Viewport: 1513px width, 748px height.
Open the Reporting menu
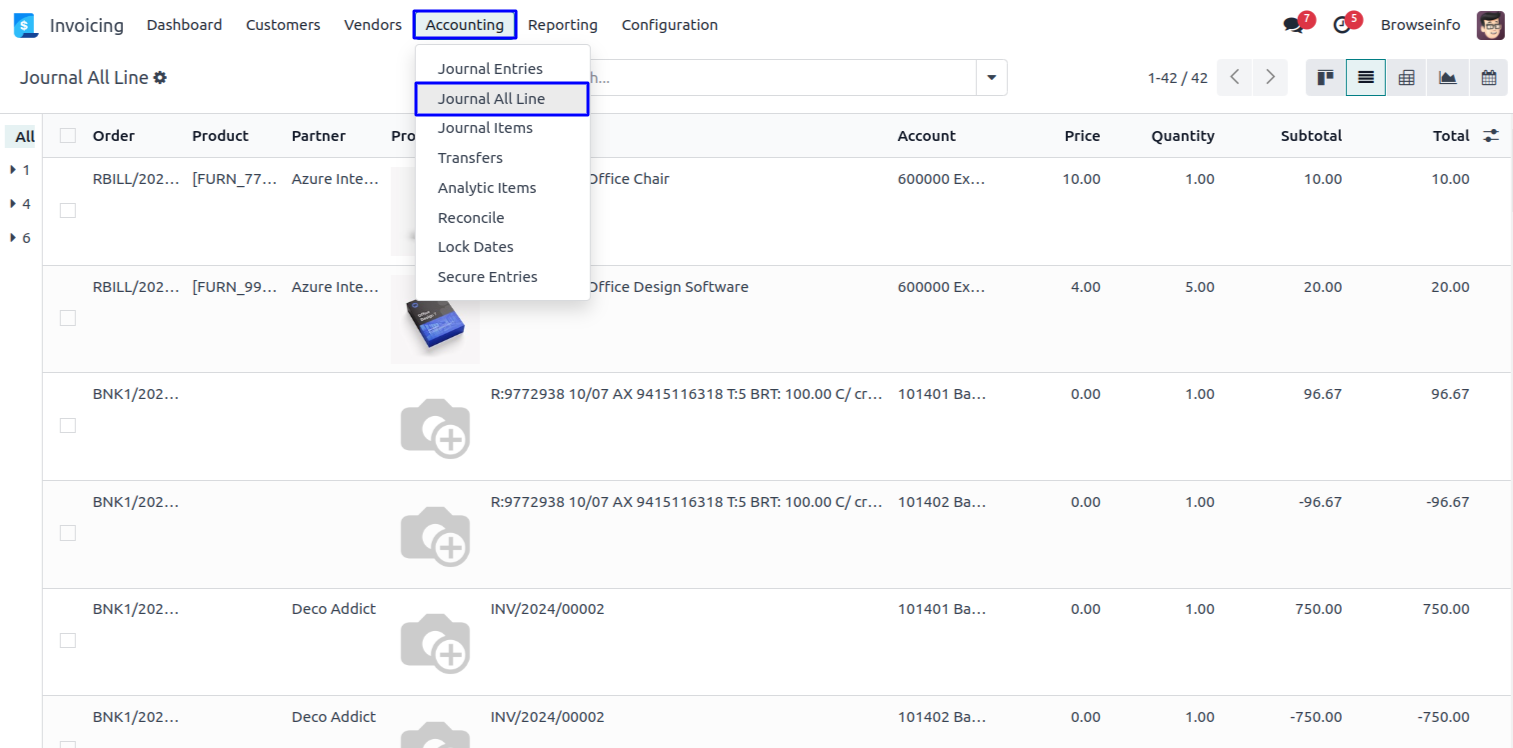(x=563, y=25)
